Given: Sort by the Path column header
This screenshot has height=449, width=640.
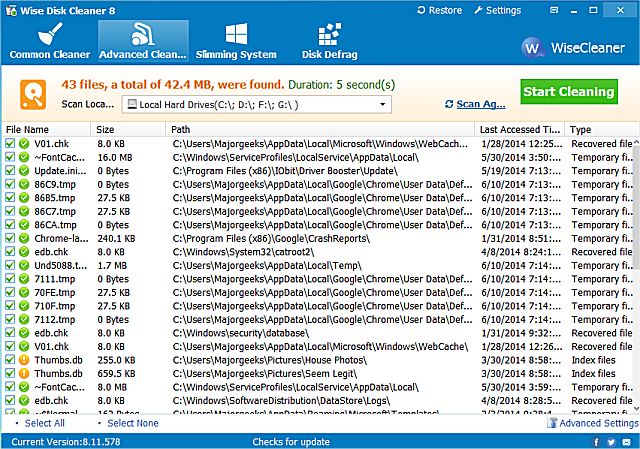Looking at the screenshot, I should point(320,129).
